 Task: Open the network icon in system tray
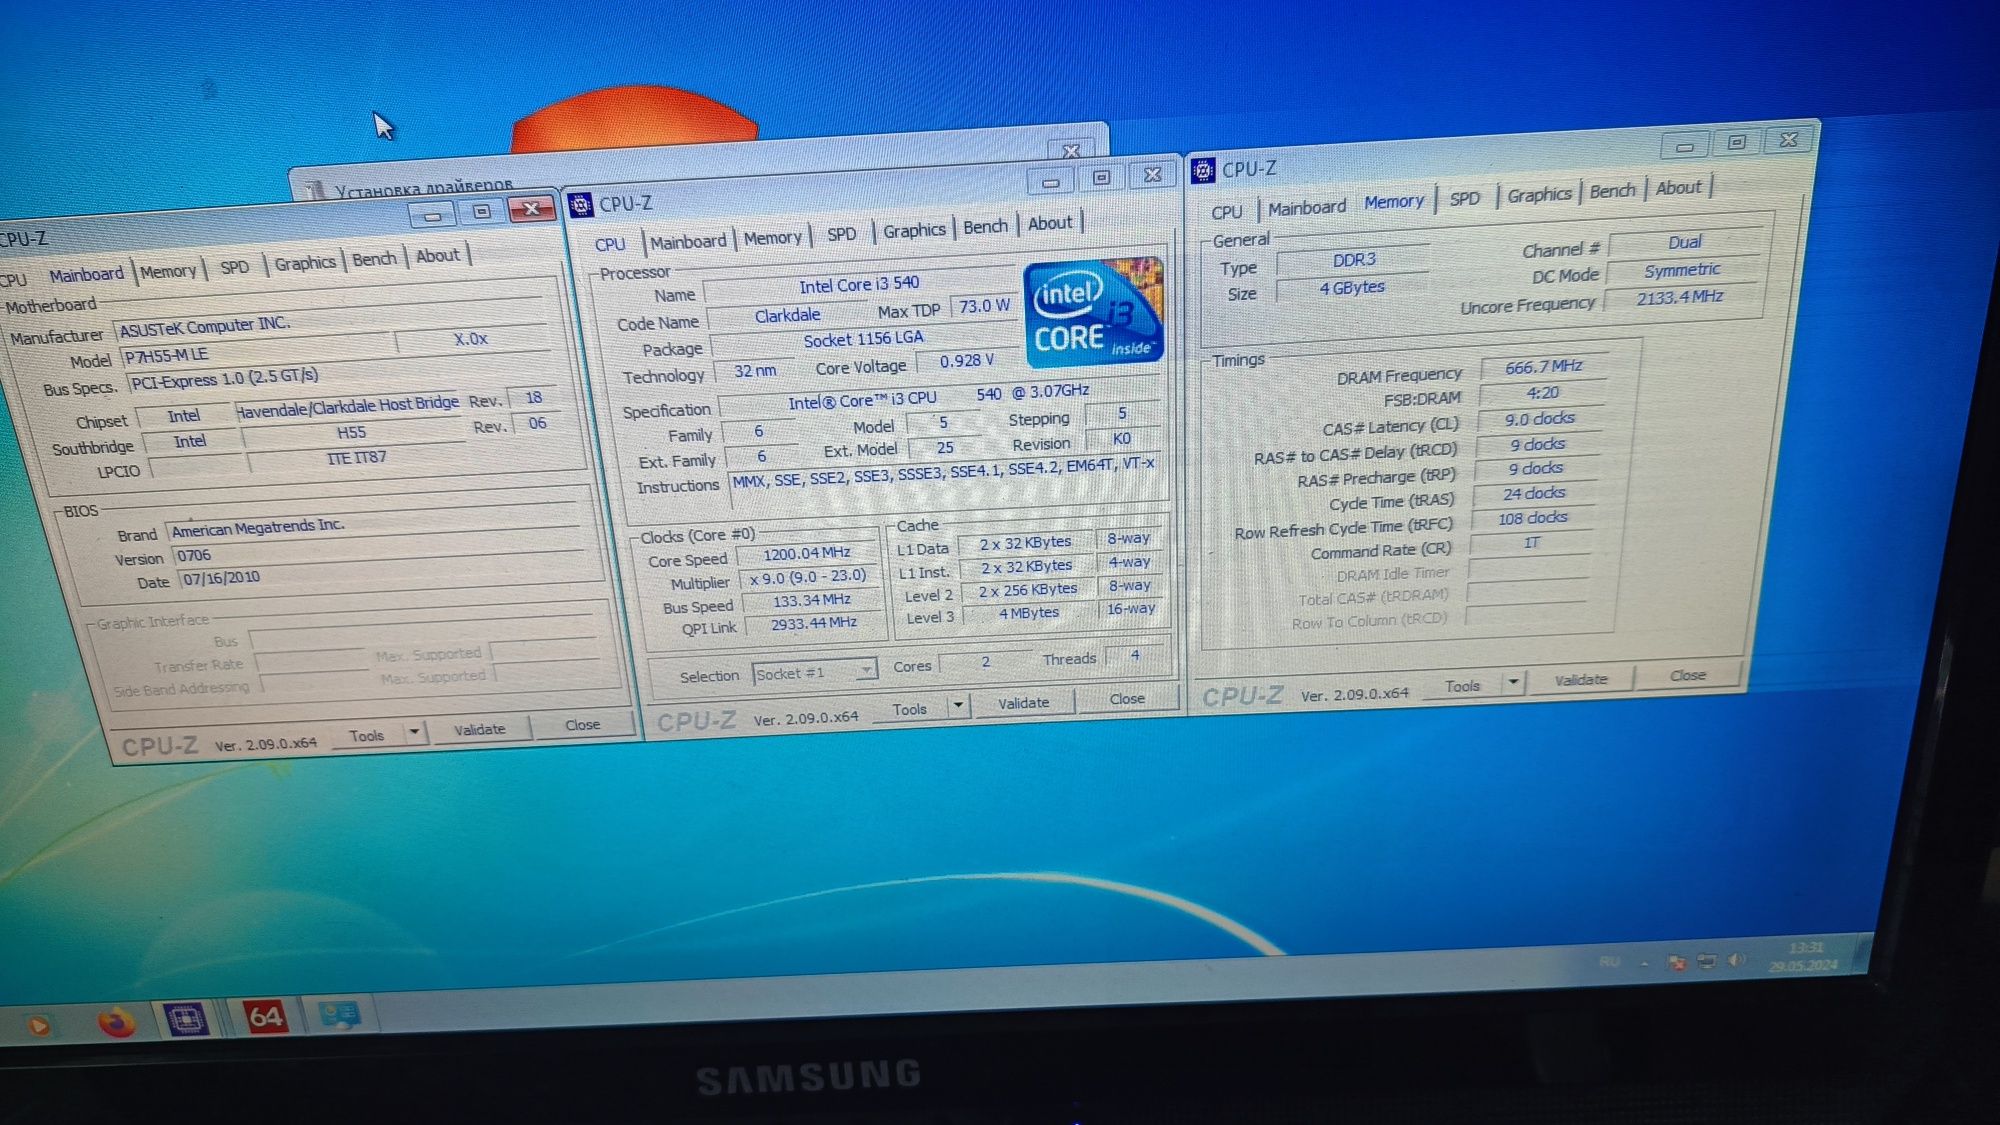[x=1707, y=961]
